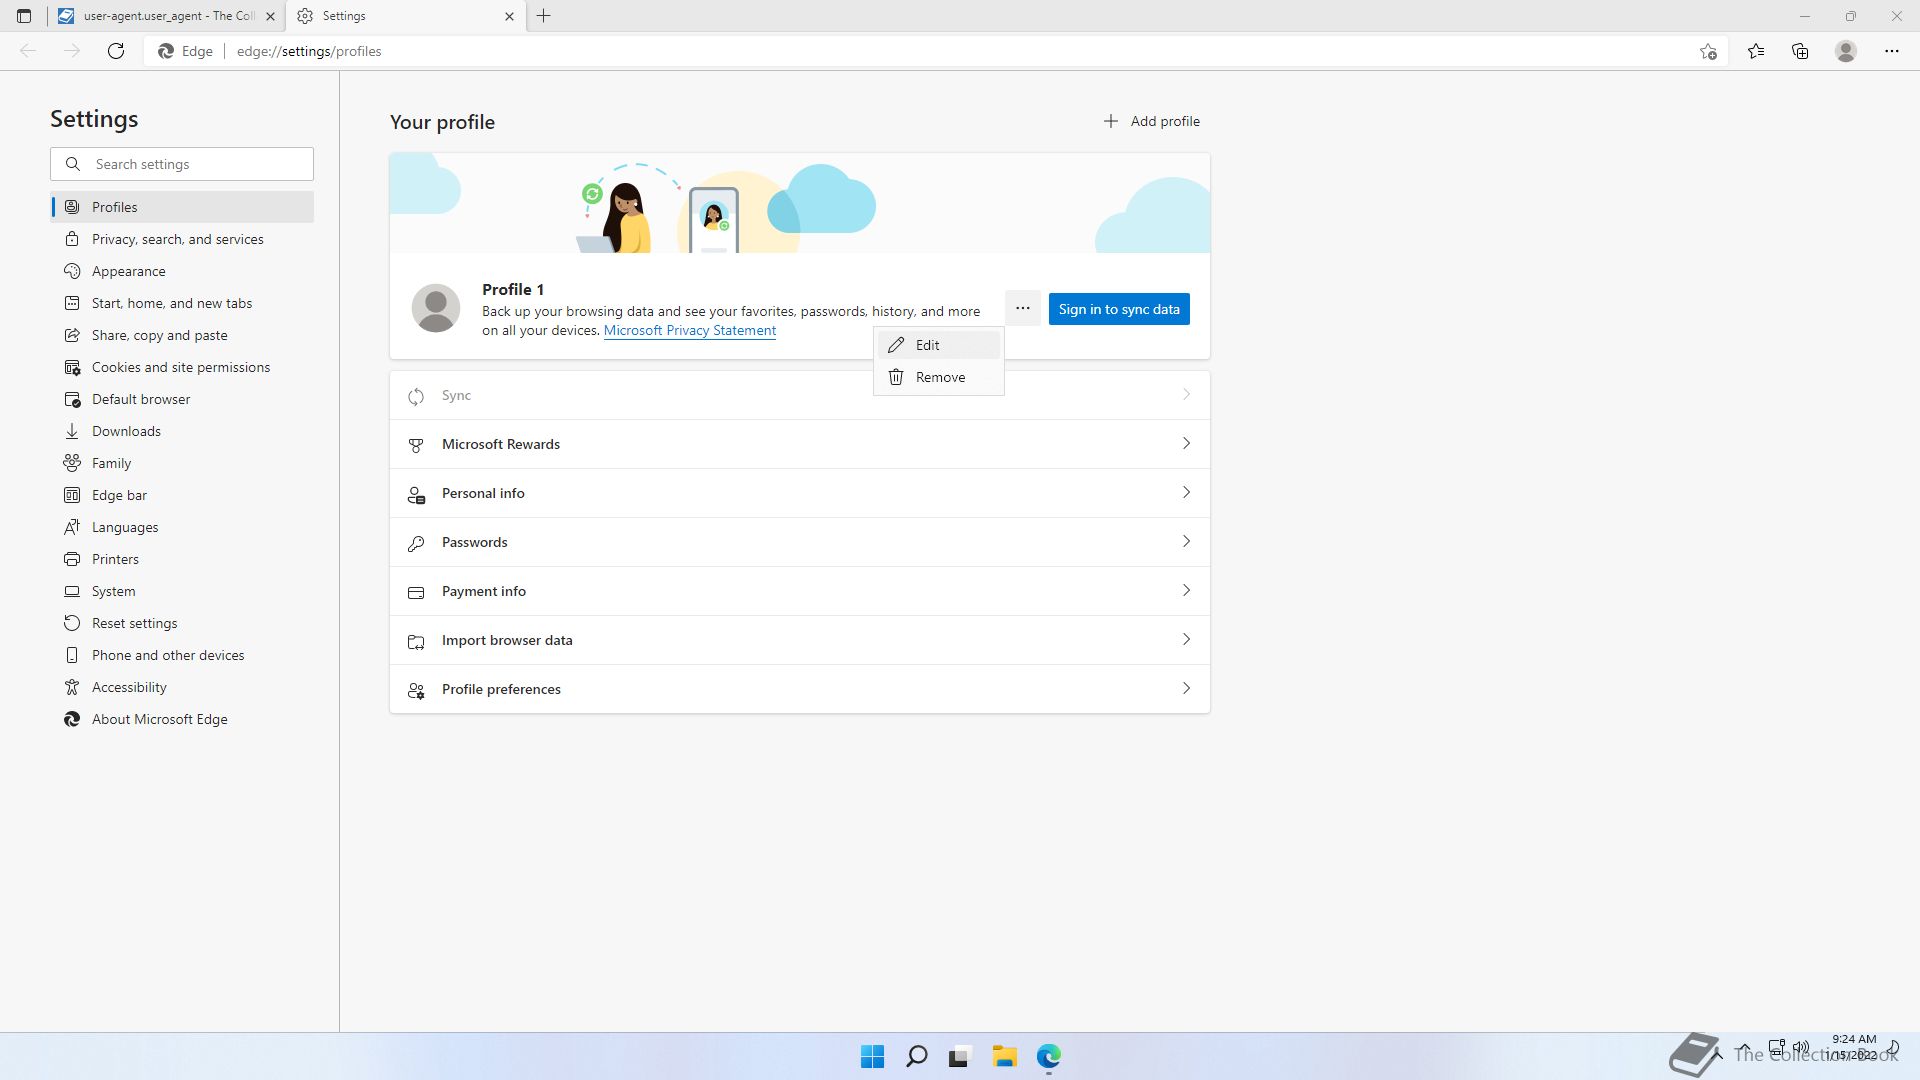
Task: Click the three-dot profile more actions button
Action: click(1022, 308)
